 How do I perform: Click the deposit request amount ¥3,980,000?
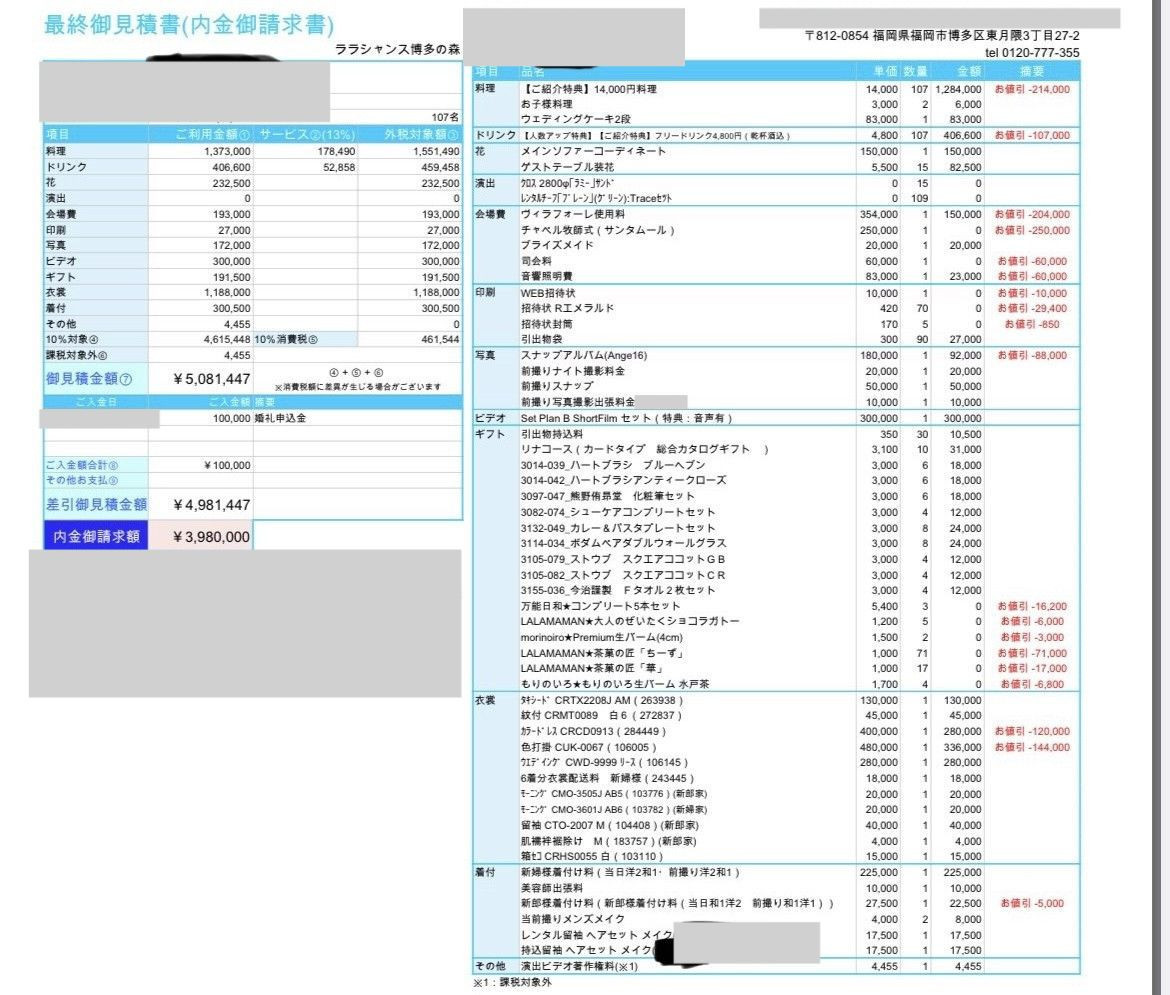coord(211,537)
